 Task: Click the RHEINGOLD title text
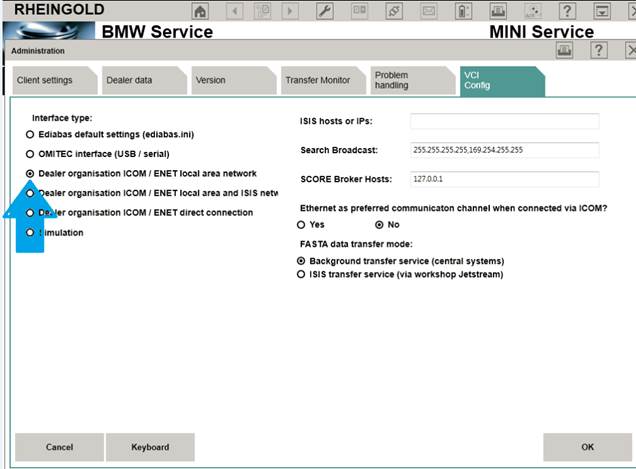[x=59, y=9]
